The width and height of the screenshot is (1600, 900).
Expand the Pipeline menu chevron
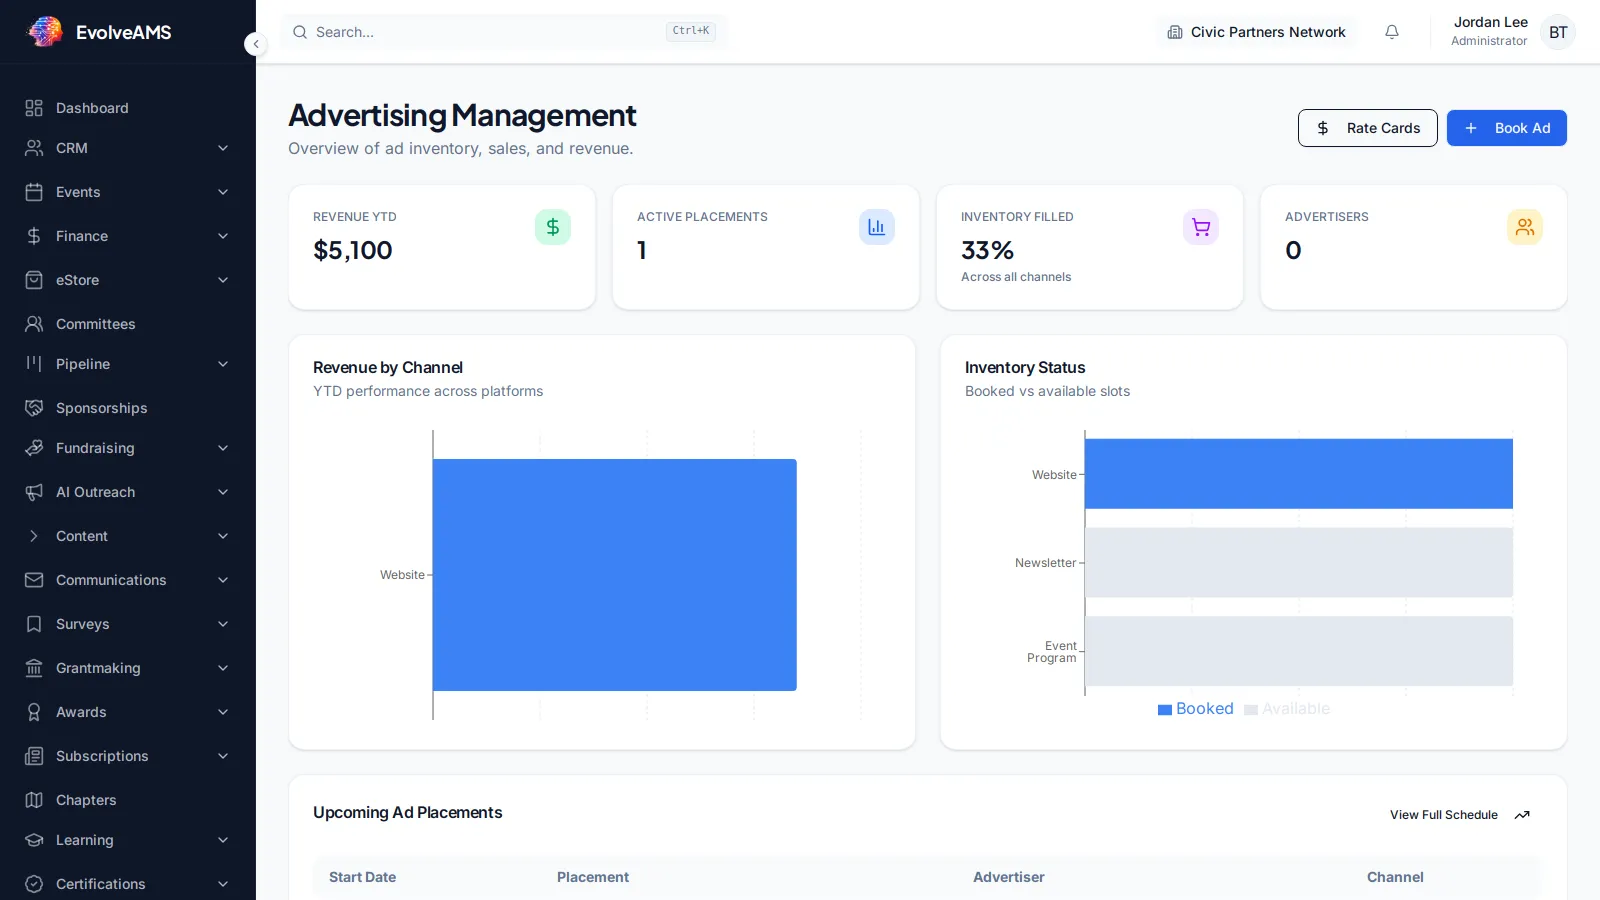click(x=223, y=364)
